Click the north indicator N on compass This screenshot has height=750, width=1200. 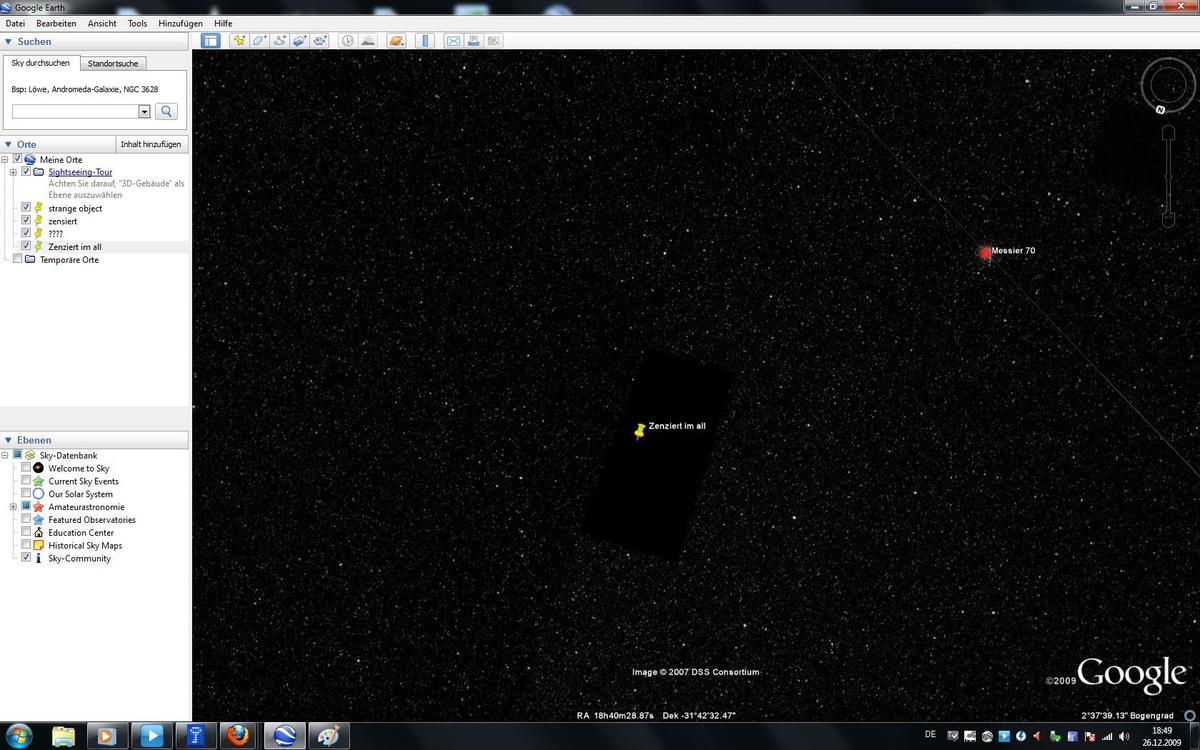tap(1160, 109)
